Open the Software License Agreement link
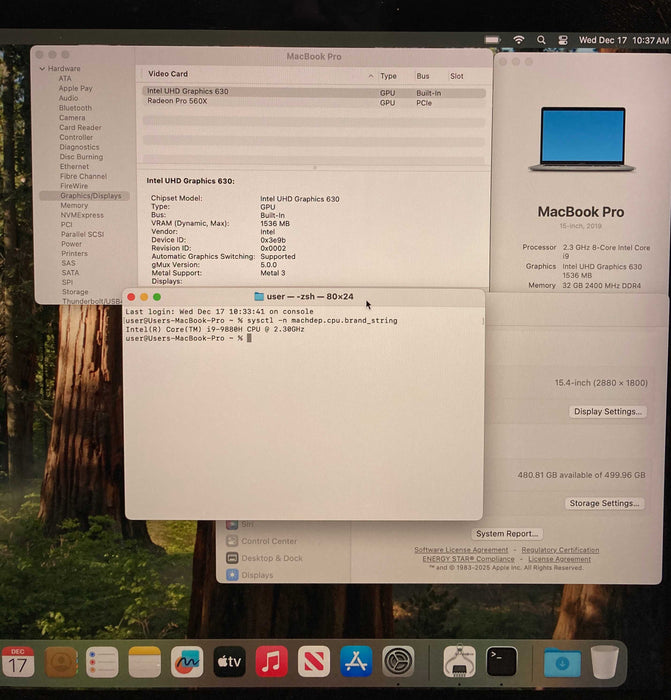Screen dimensions: 671x700 click(461, 550)
